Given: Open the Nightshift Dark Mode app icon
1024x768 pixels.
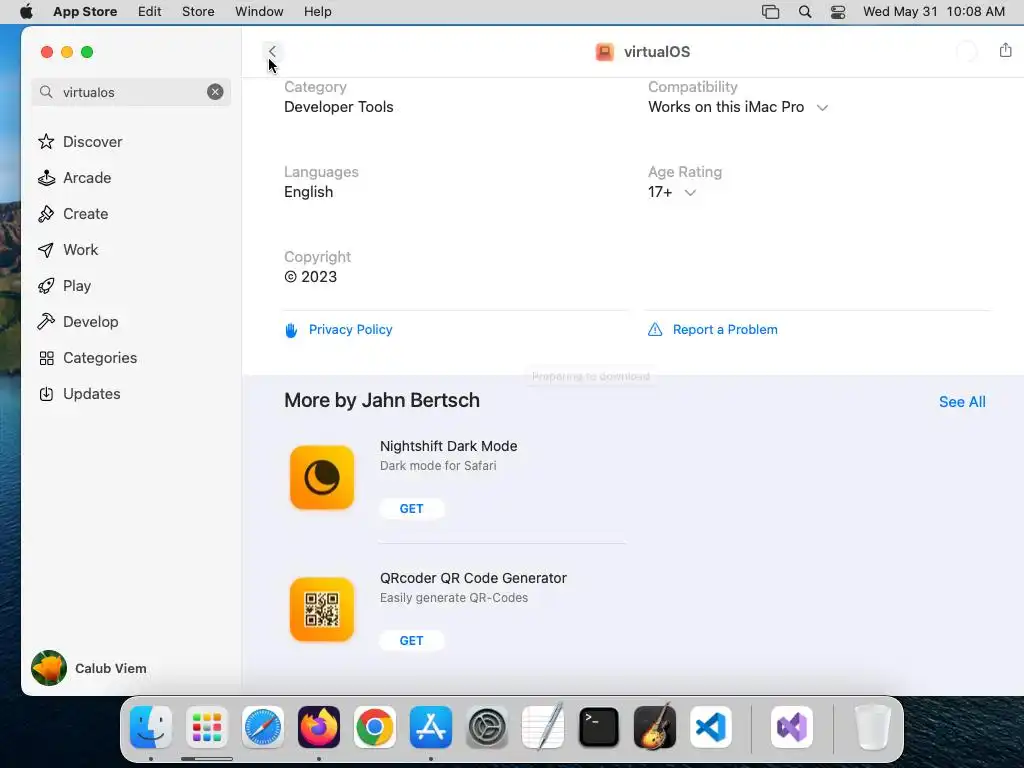Looking at the screenshot, I should coord(322,477).
